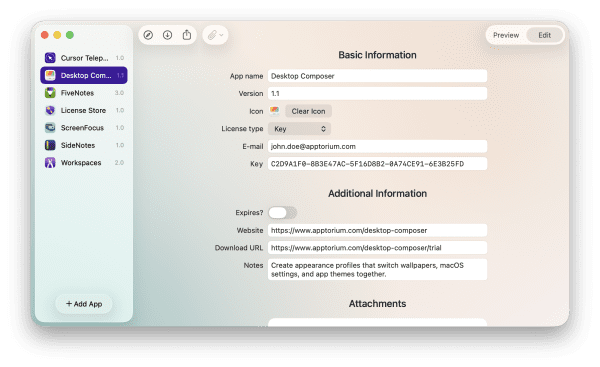Click the License Store app icon
Viewport: 600px width, 367px height.
(50, 110)
